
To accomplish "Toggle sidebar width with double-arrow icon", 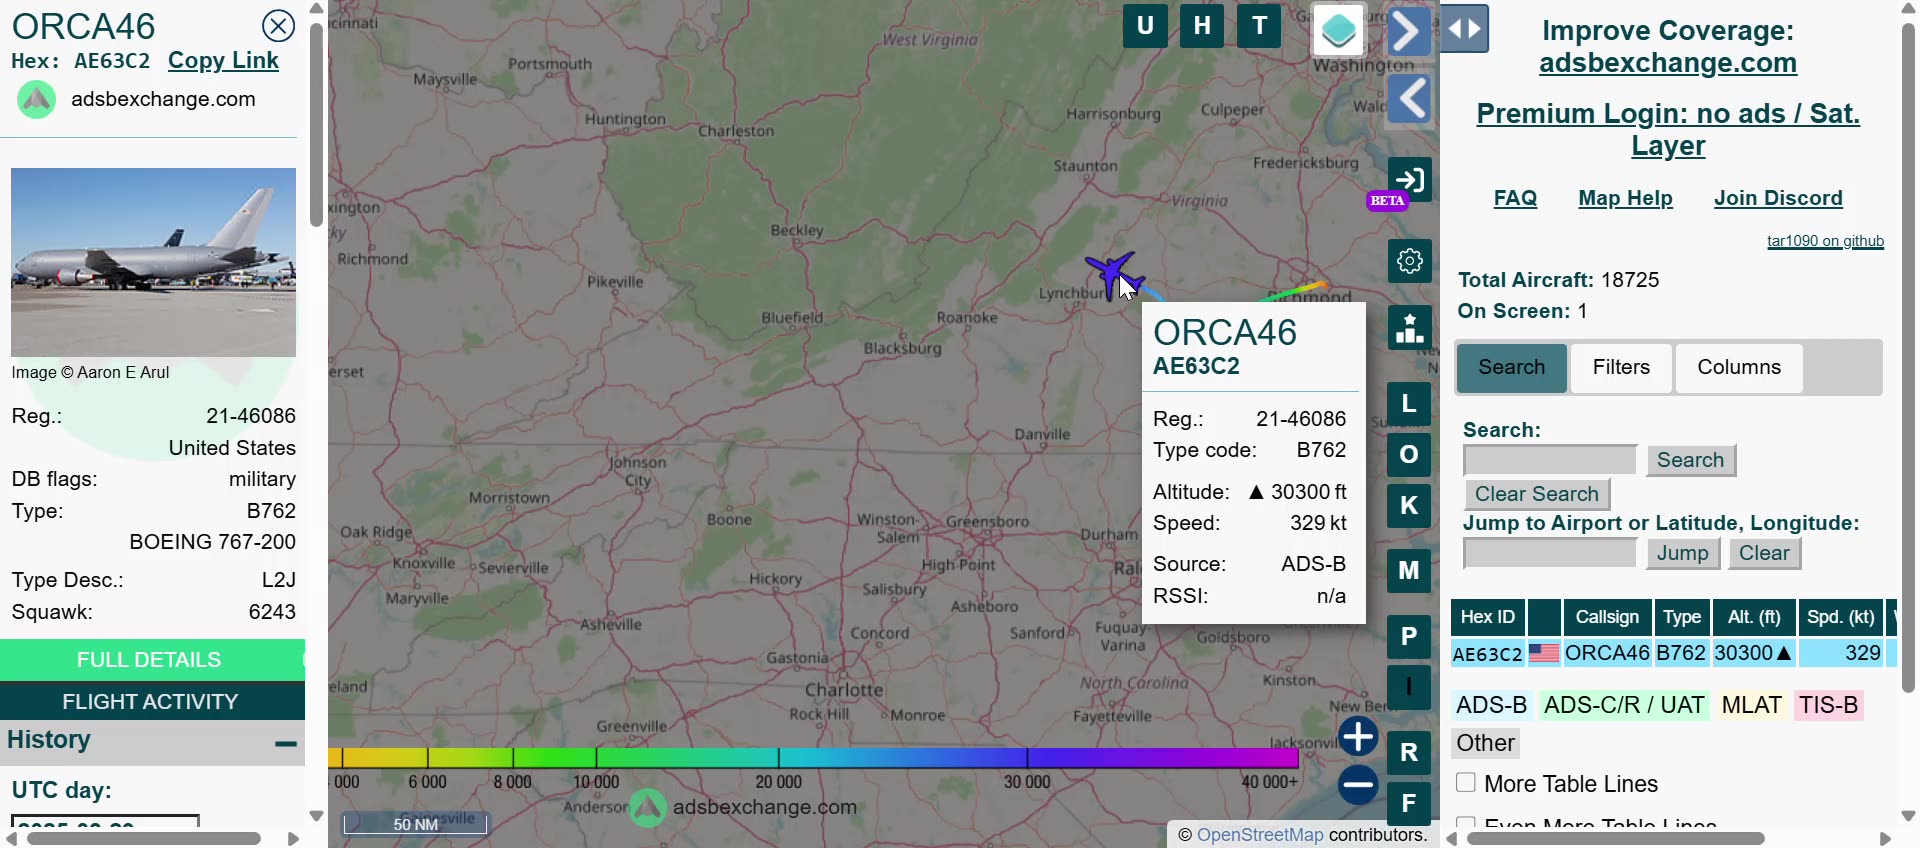I will [1465, 29].
